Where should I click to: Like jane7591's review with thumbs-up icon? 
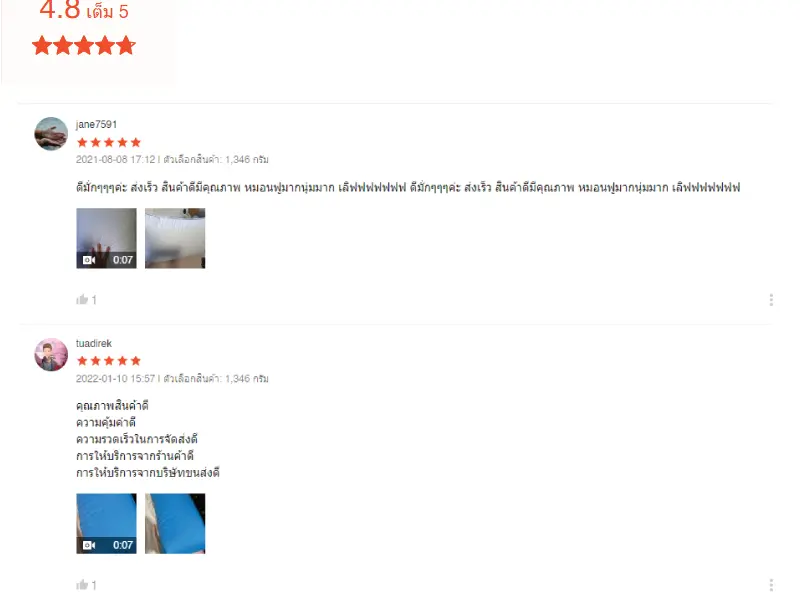(x=82, y=299)
